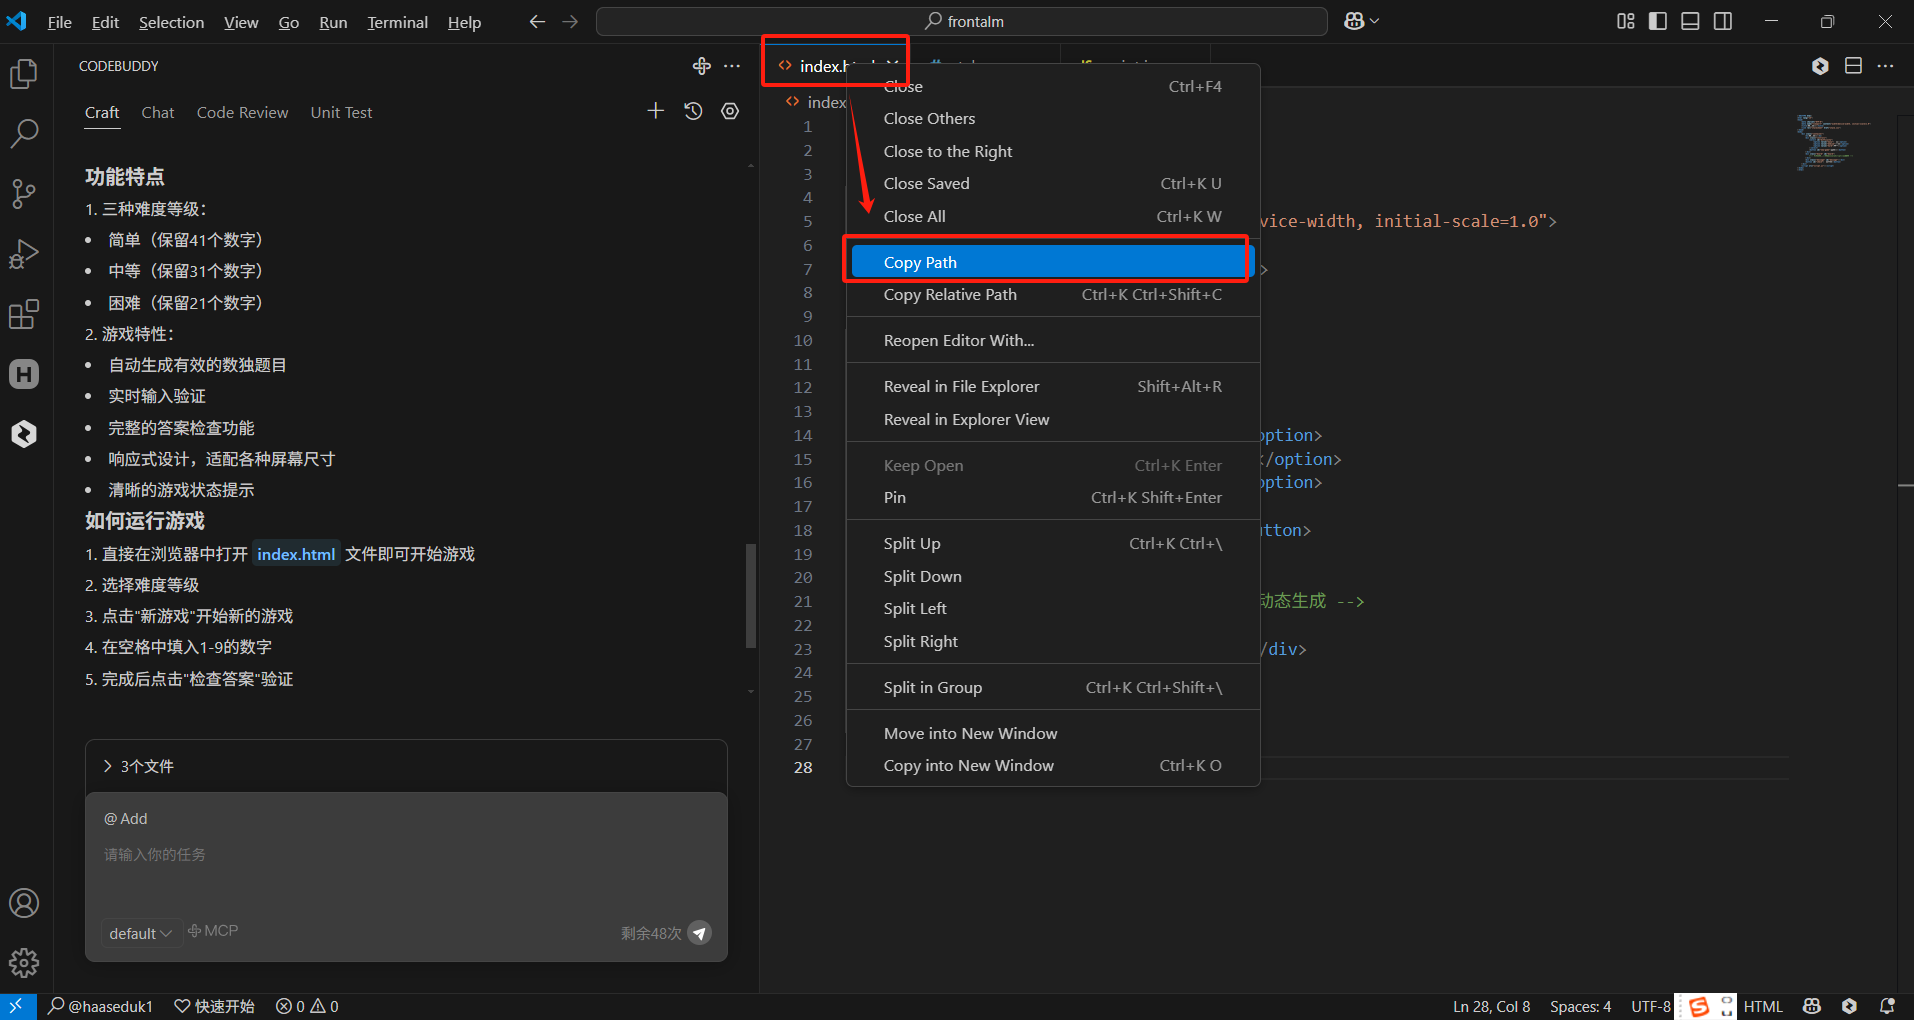The width and height of the screenshot is (1914, 1020).
Task: Open the Explorer view in activity bar
Action: (24, 74)
